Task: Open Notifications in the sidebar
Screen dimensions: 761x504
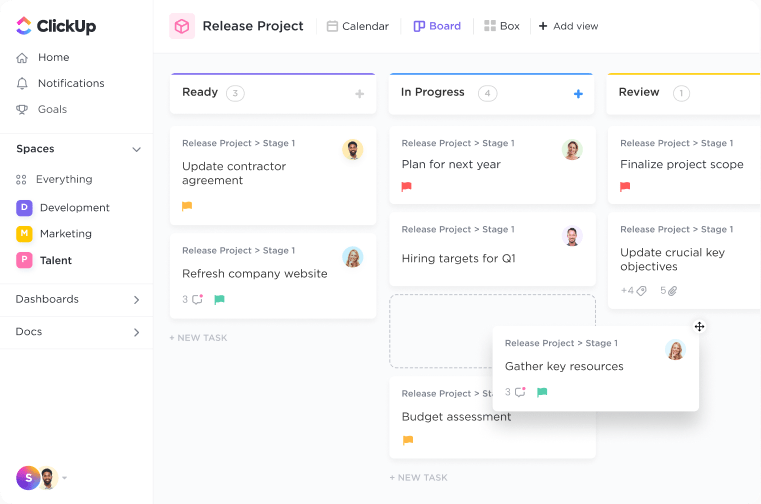Action: (x=71, y=83)
